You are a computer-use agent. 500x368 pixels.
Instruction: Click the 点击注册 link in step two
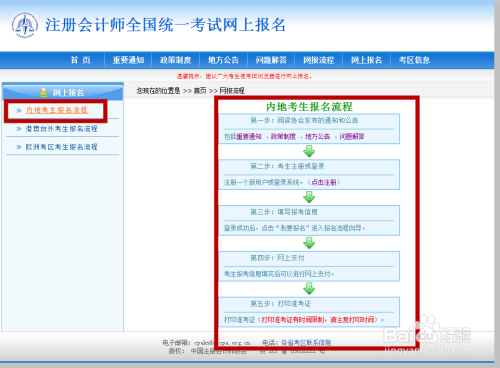click(324, 182)
